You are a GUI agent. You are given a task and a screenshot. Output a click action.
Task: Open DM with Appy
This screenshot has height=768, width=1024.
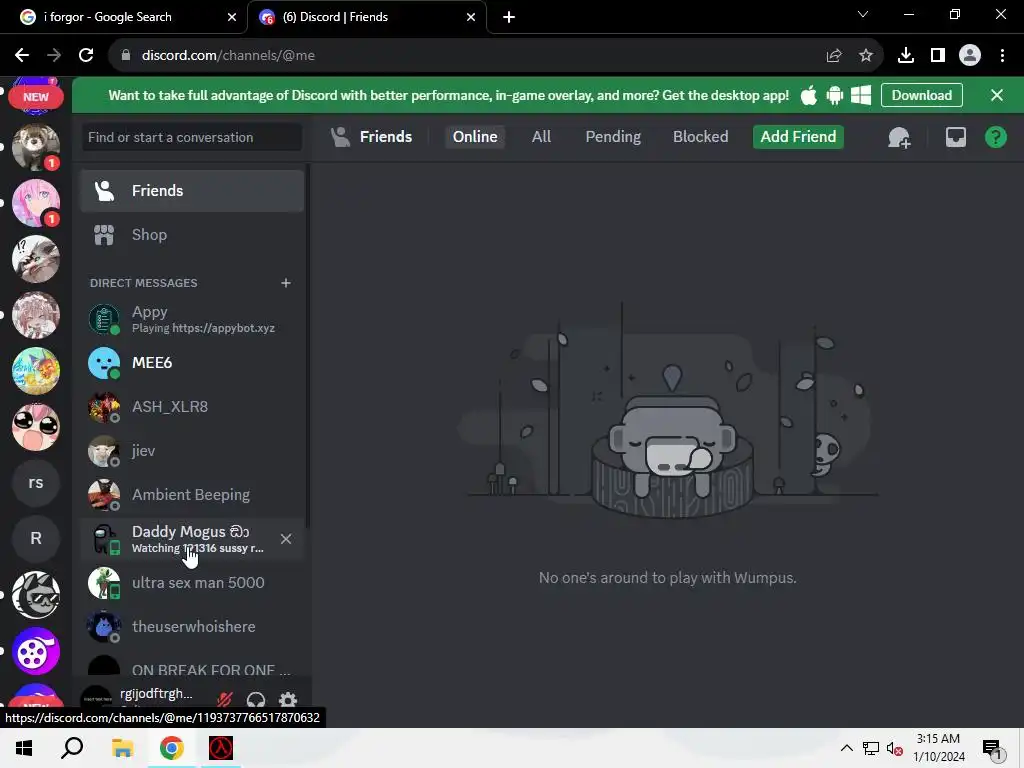(192, 319)
